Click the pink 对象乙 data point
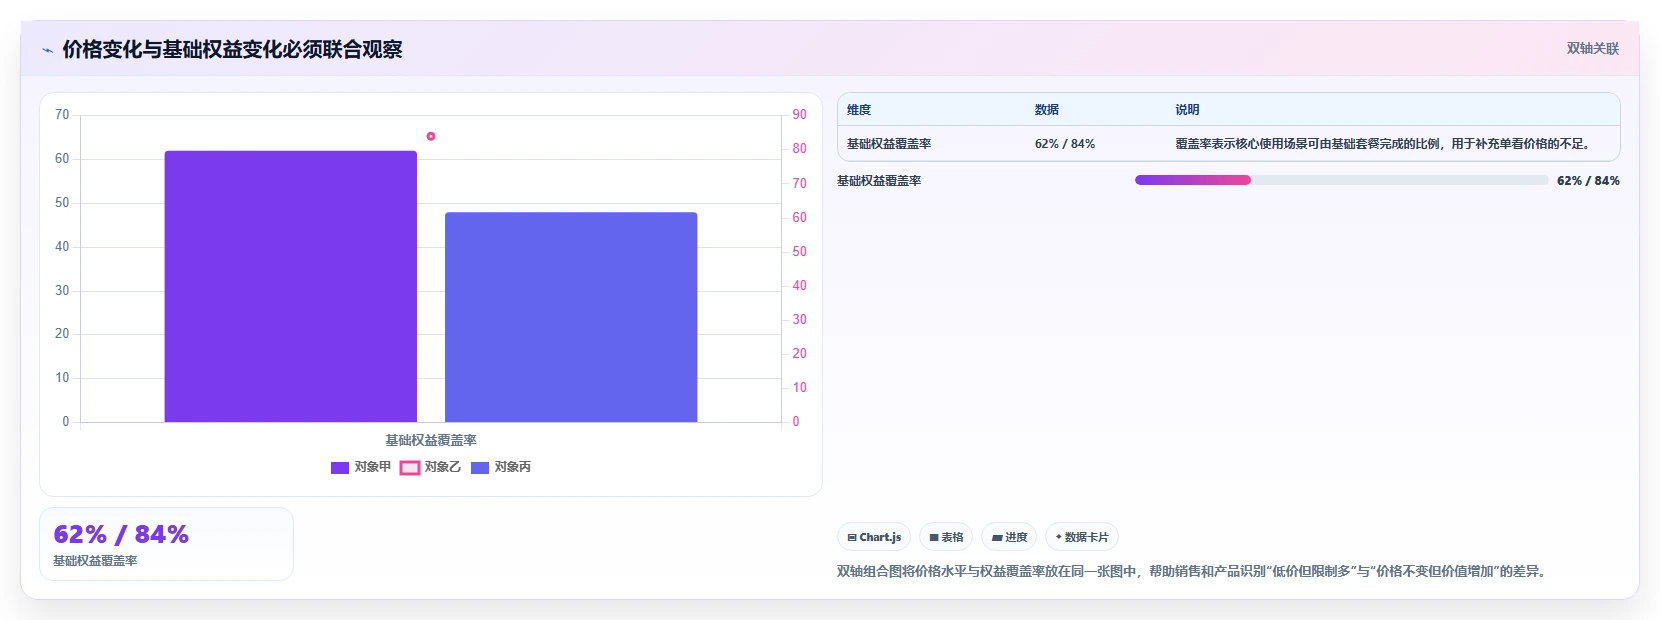This screenshot has width=1660, height=620. tap(431, 136)
